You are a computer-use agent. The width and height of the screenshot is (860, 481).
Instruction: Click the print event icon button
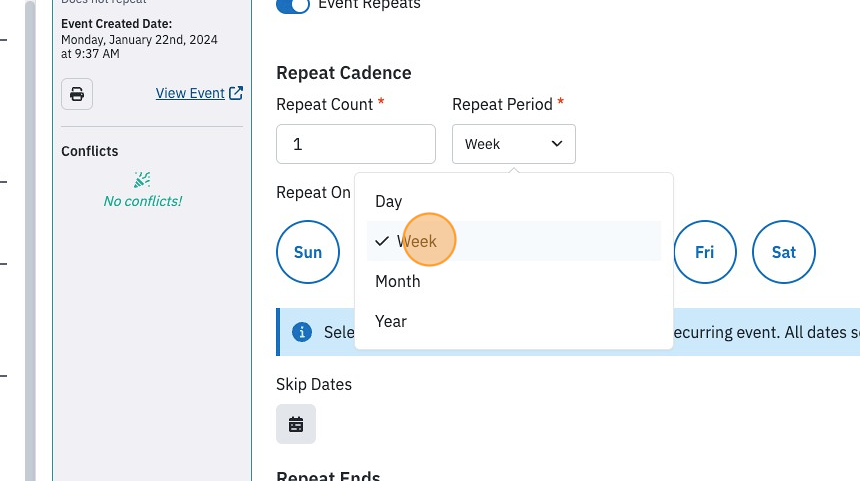77,94
